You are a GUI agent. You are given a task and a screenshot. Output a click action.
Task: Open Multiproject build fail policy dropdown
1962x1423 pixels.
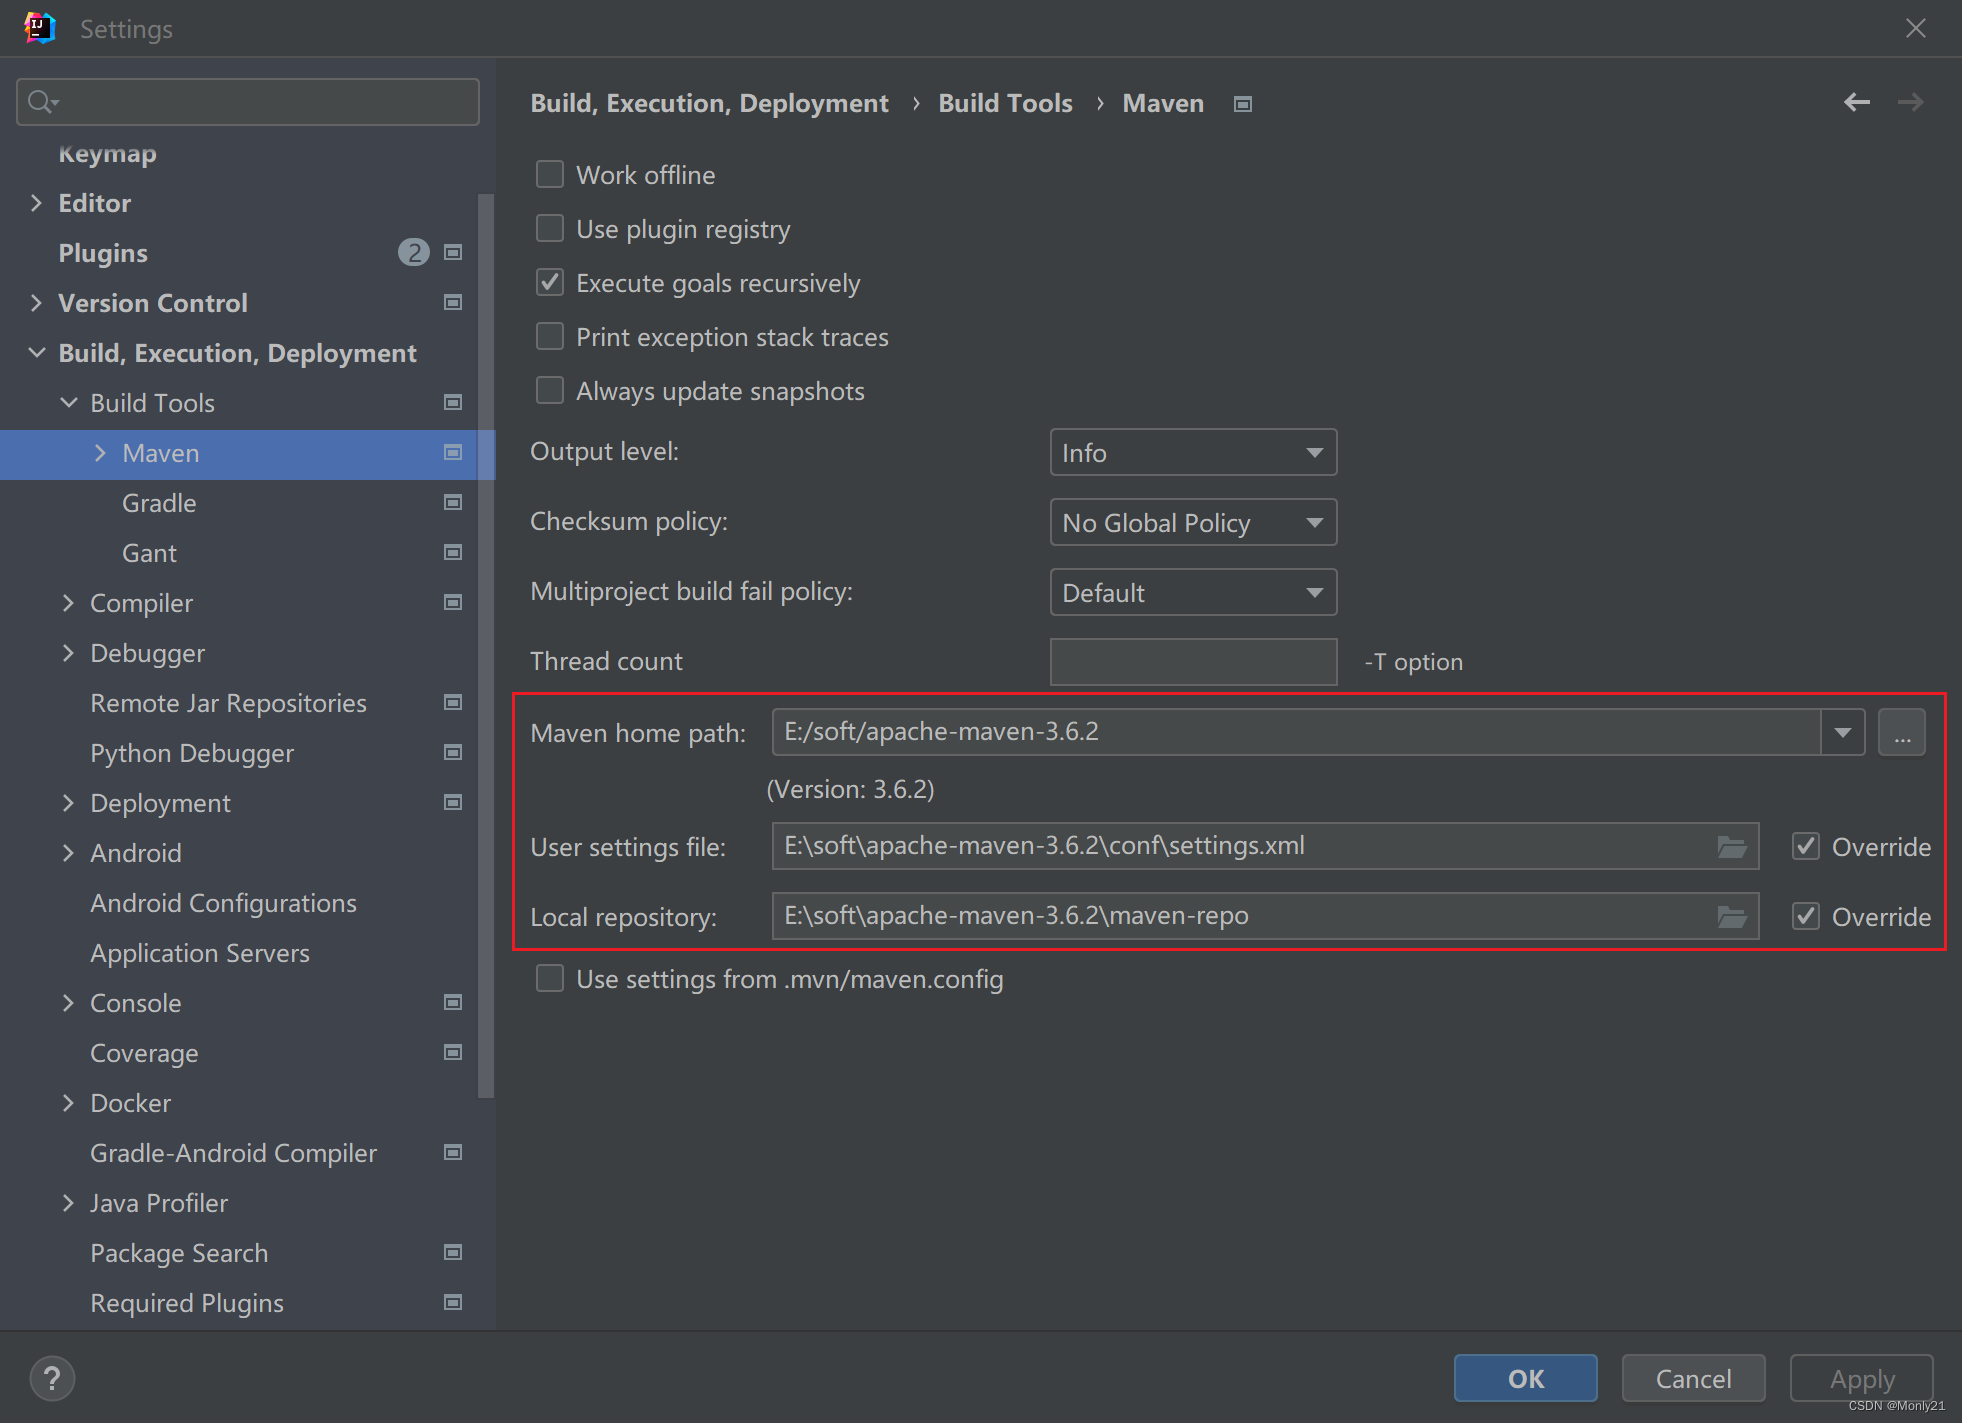tap(1193, 593)
